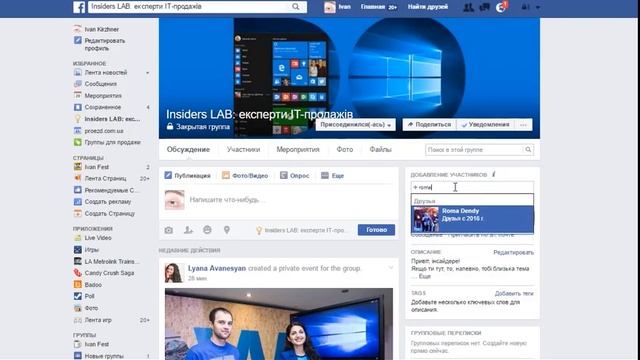
Task: Click tag people icon in composer
Action: [x=188, y=230]
